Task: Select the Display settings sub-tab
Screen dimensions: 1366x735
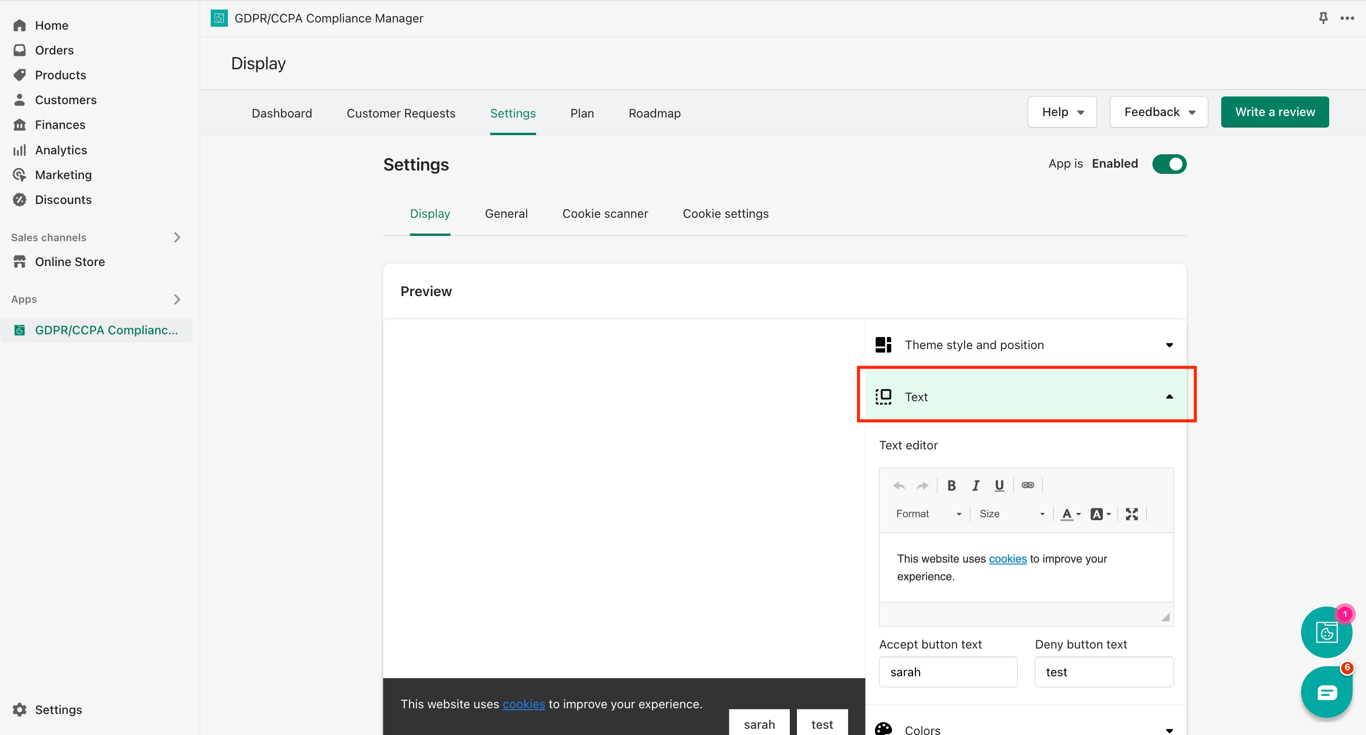Action: point(430,214)
